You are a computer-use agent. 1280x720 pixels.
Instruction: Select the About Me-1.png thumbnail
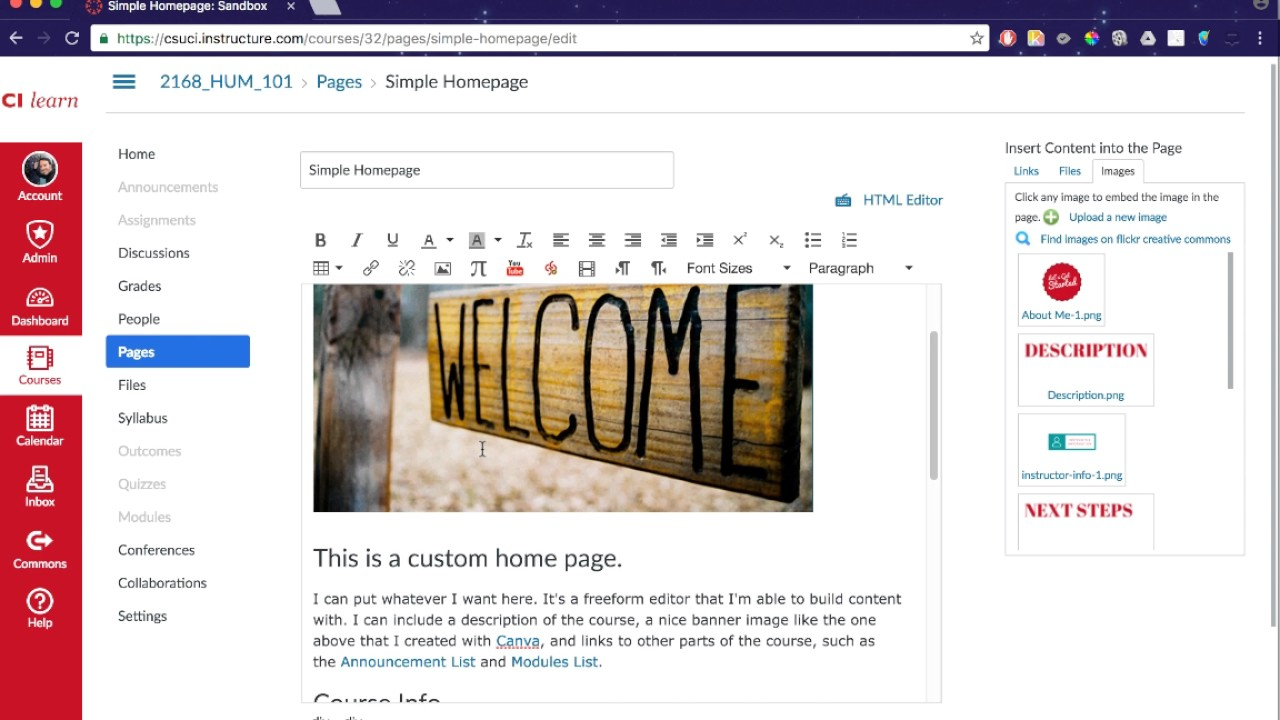tap(1061, 289)
